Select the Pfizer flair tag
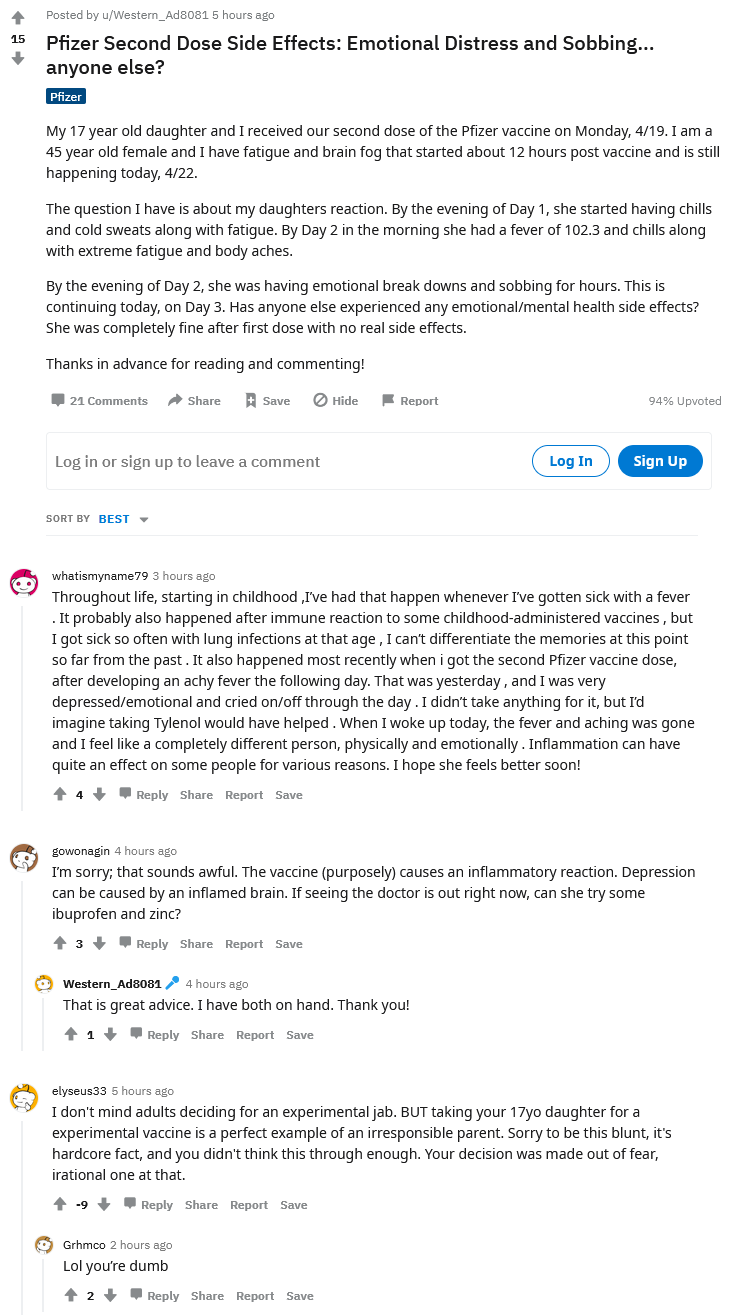This screenshot has height=1315, width=735. [66, 96]
